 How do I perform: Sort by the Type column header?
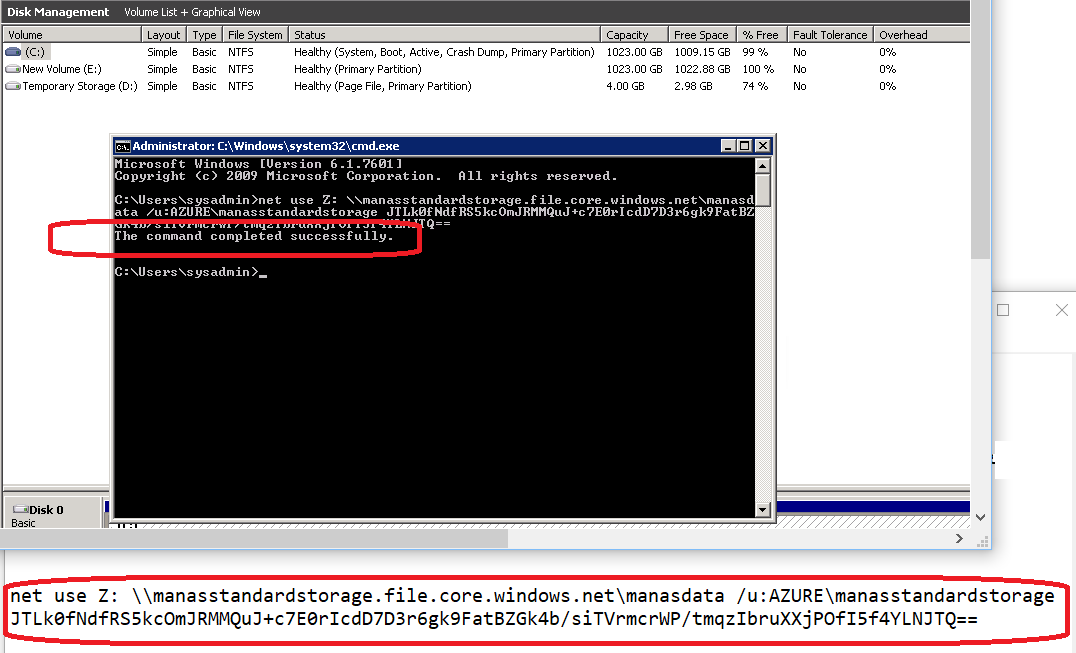pyautogui.click(x=204, y=35)
